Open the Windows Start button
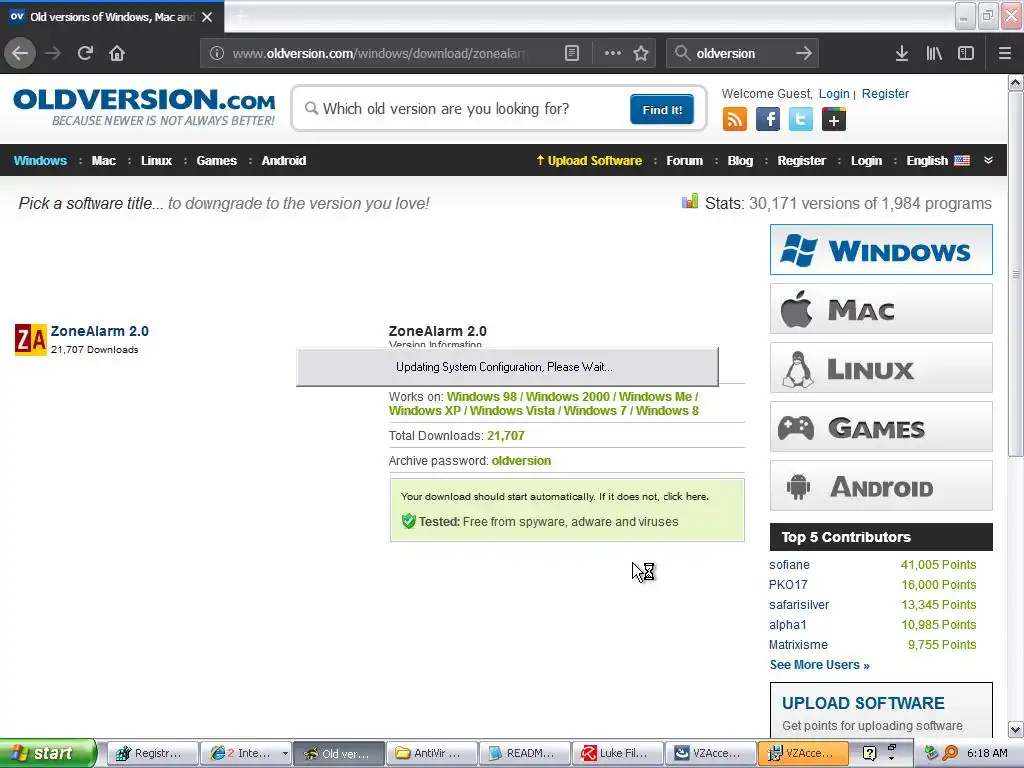1024x768 pixels. [48, 753]
